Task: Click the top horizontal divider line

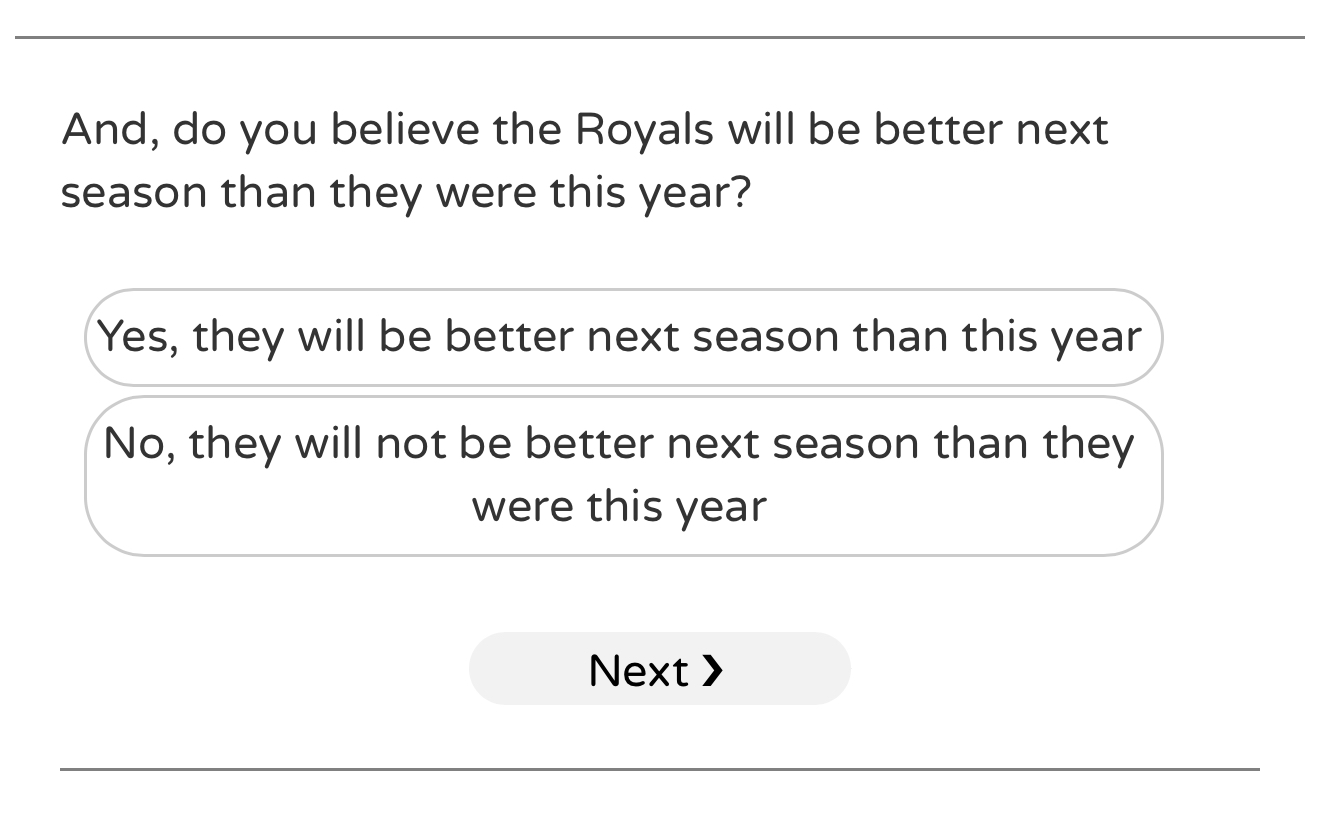Action: [659, 38]
